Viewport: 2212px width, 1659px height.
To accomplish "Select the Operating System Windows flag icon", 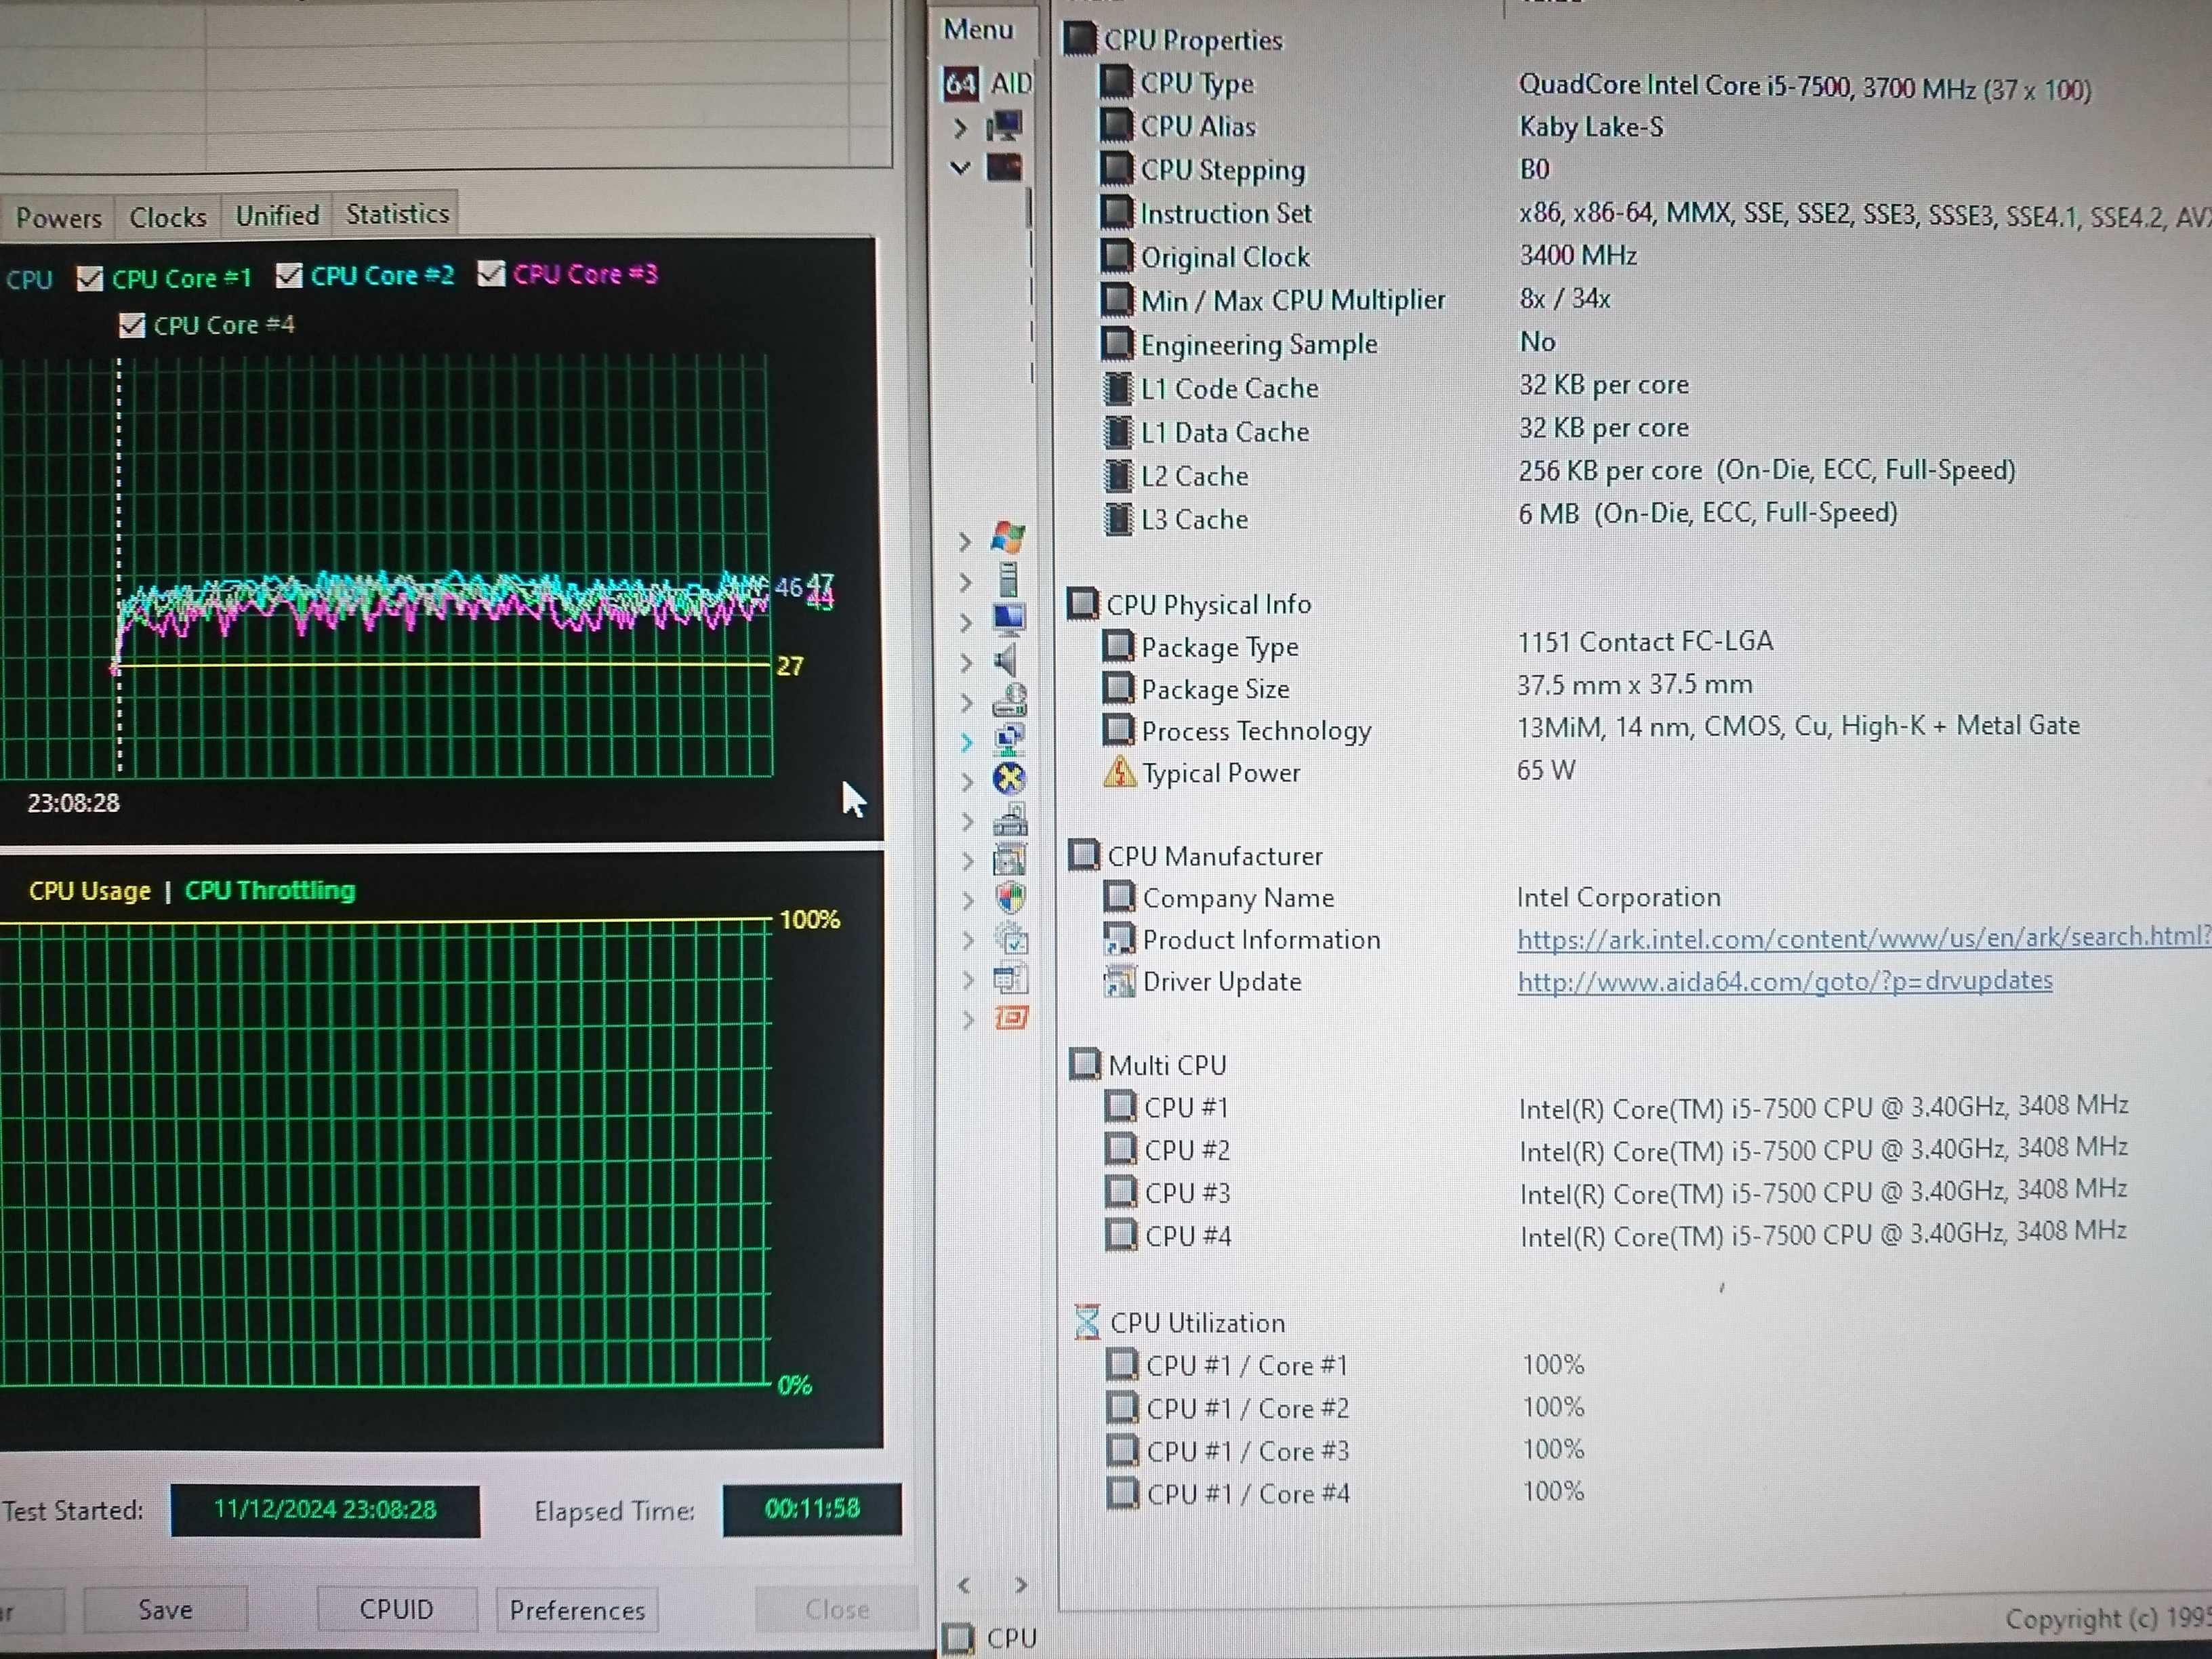I will tap(1008, 538).
